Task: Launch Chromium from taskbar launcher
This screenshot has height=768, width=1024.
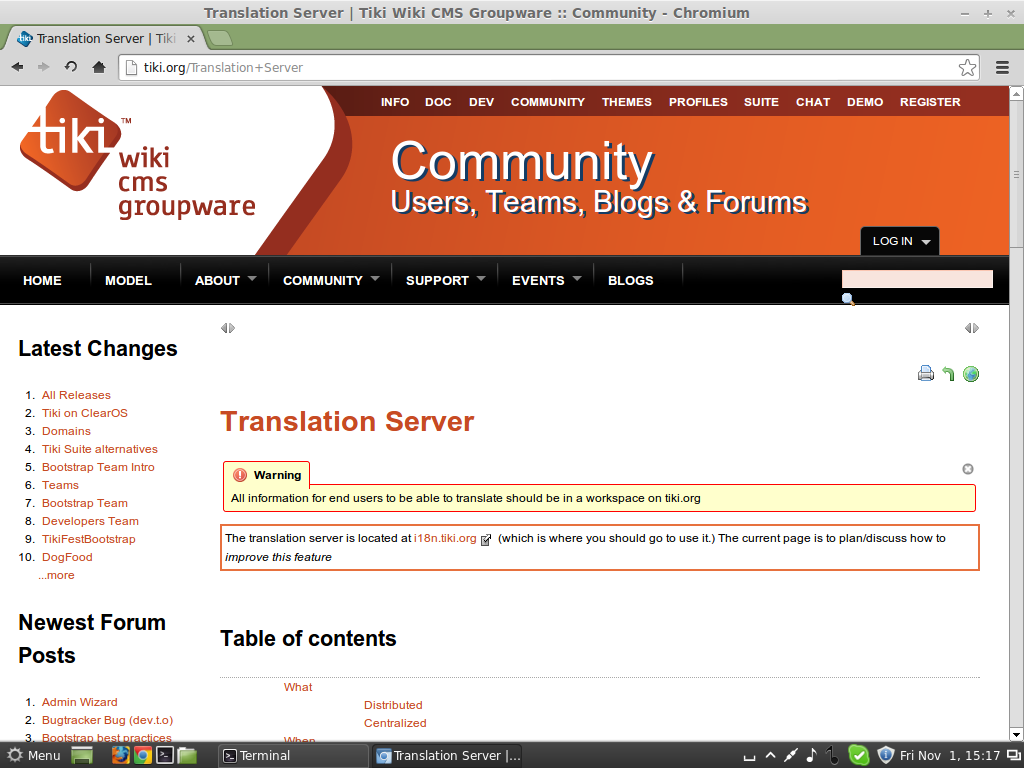Action: pos(142,756)
